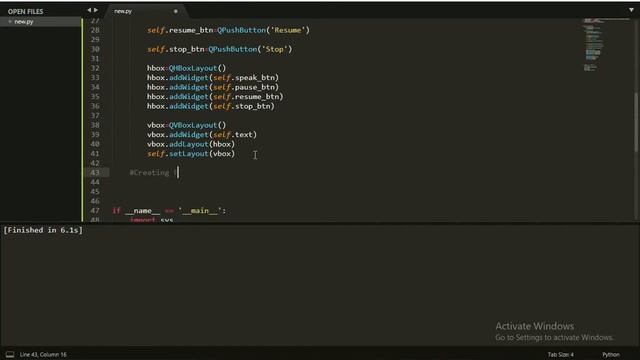Click the minimap code preview
Viewport: 640px width, 360px height.
point(594,45)
